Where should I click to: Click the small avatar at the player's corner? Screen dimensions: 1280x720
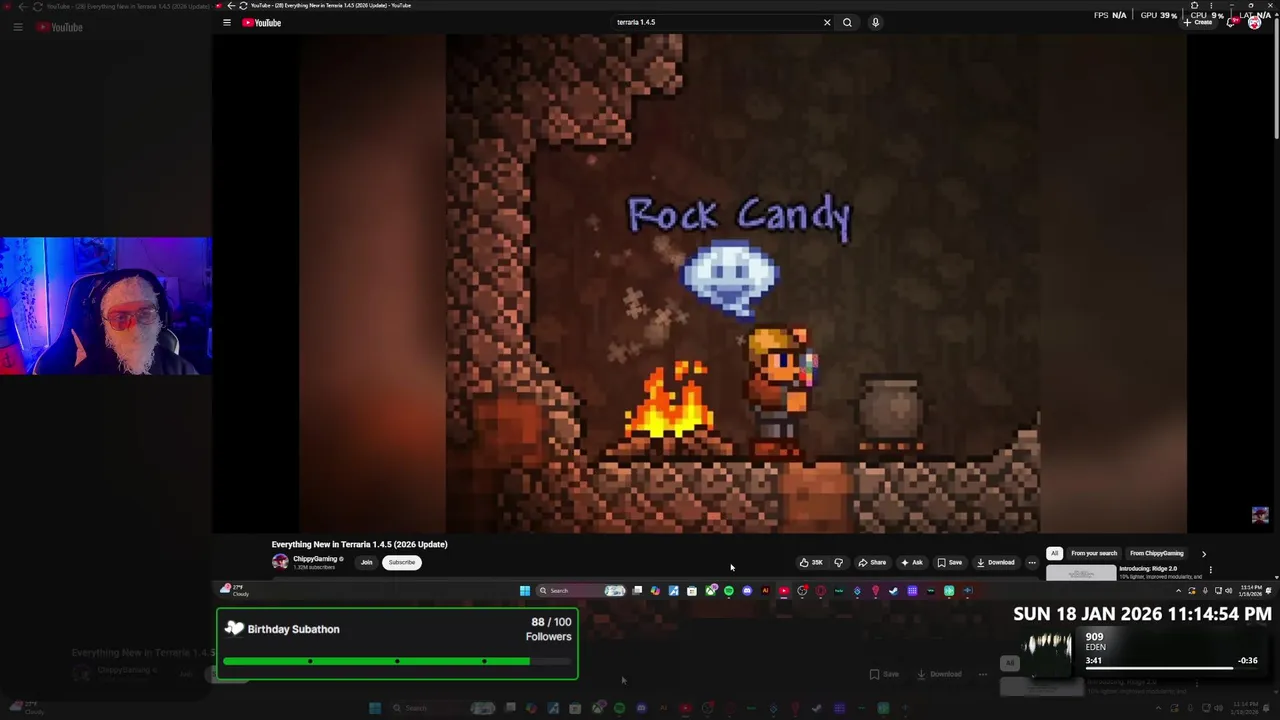pyautogui.click(x=1260, y=515)
